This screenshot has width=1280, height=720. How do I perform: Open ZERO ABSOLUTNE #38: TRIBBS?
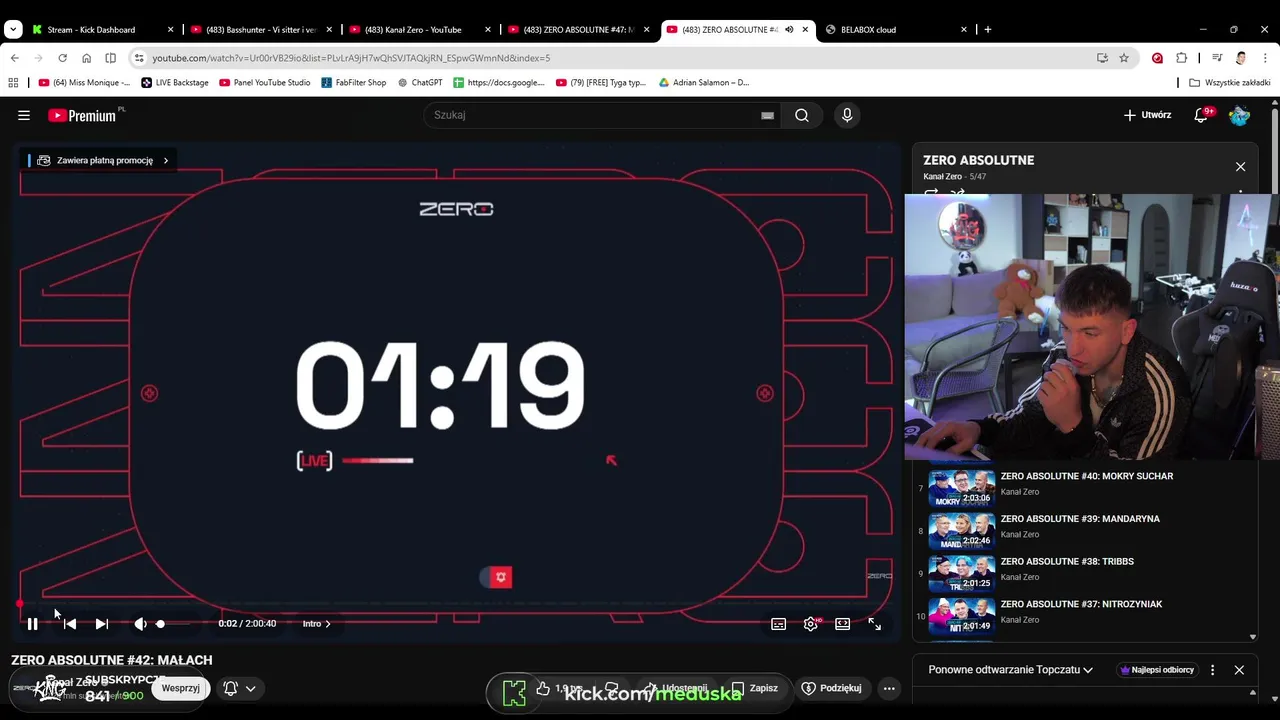pos(1067,562)
